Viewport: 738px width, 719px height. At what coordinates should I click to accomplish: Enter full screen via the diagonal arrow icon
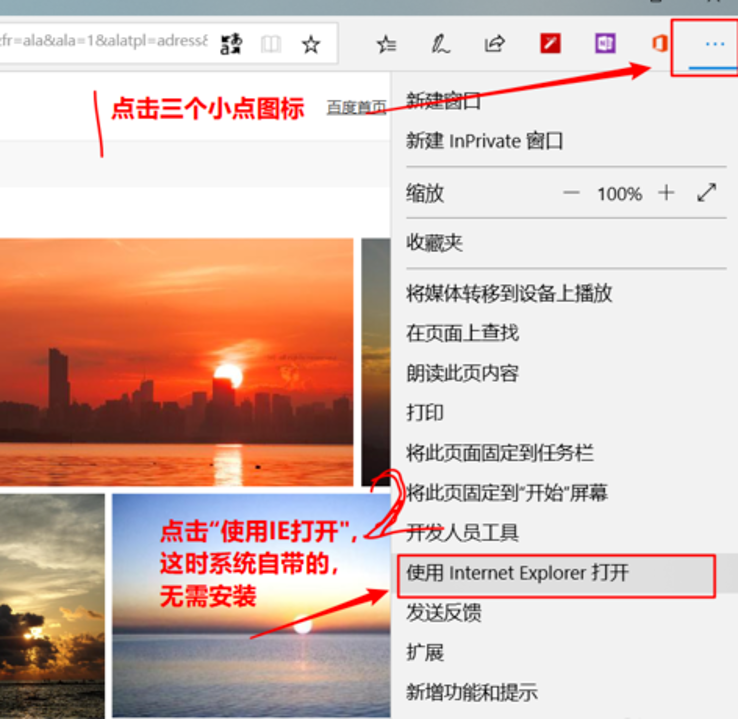[707, 193]
